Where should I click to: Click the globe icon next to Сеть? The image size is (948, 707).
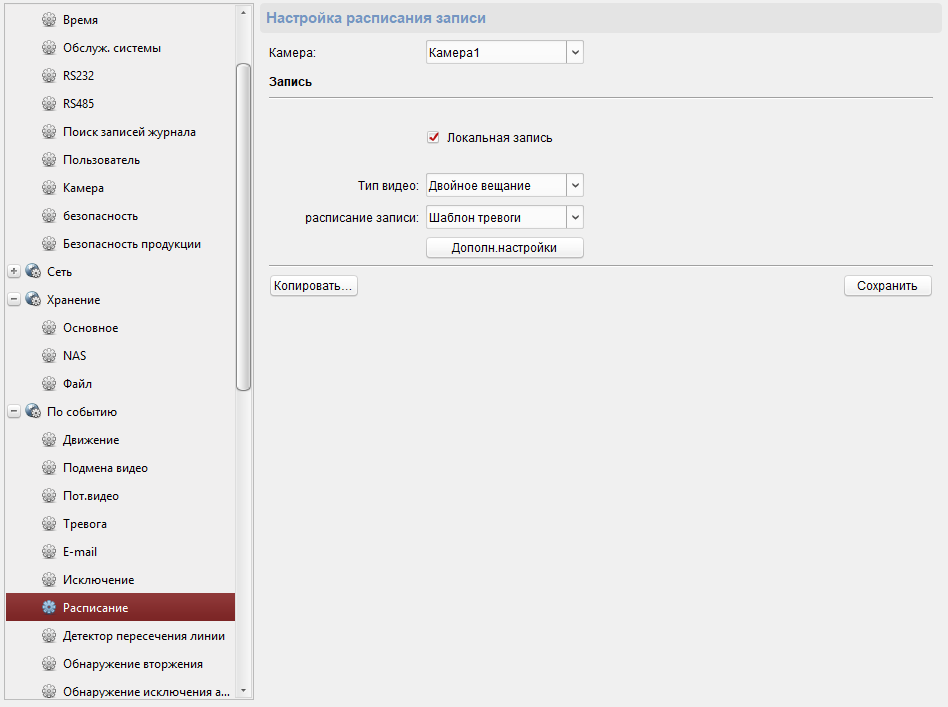tap(33, 272)
